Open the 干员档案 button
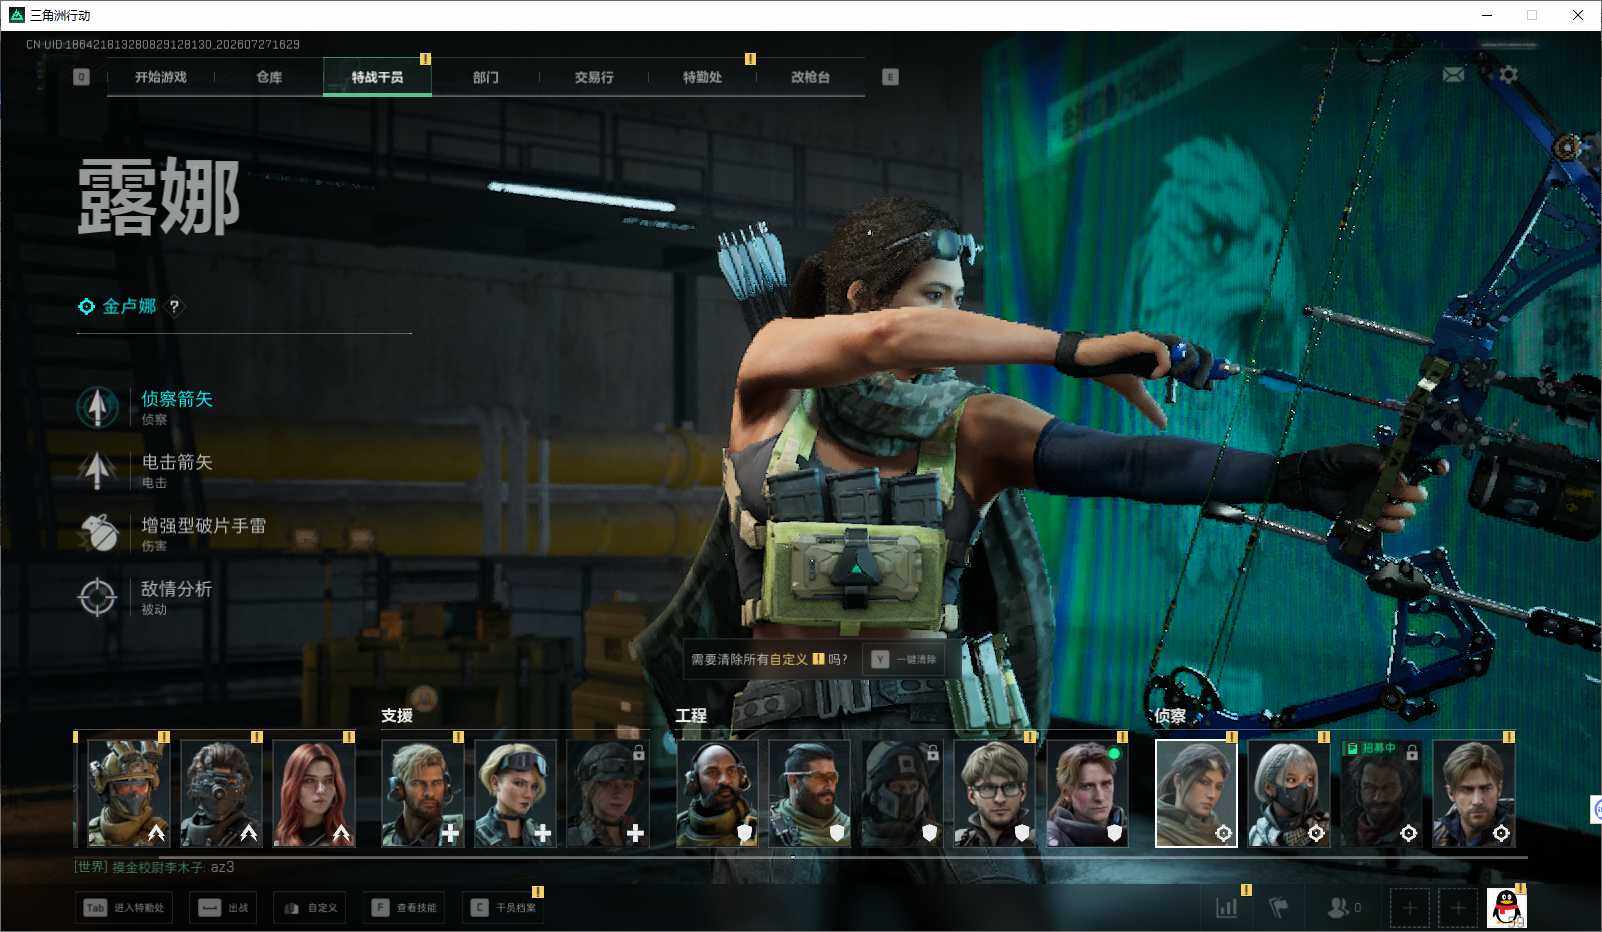Image resolution: width=1602 pixels, height=932 pixels. point(503,908)
